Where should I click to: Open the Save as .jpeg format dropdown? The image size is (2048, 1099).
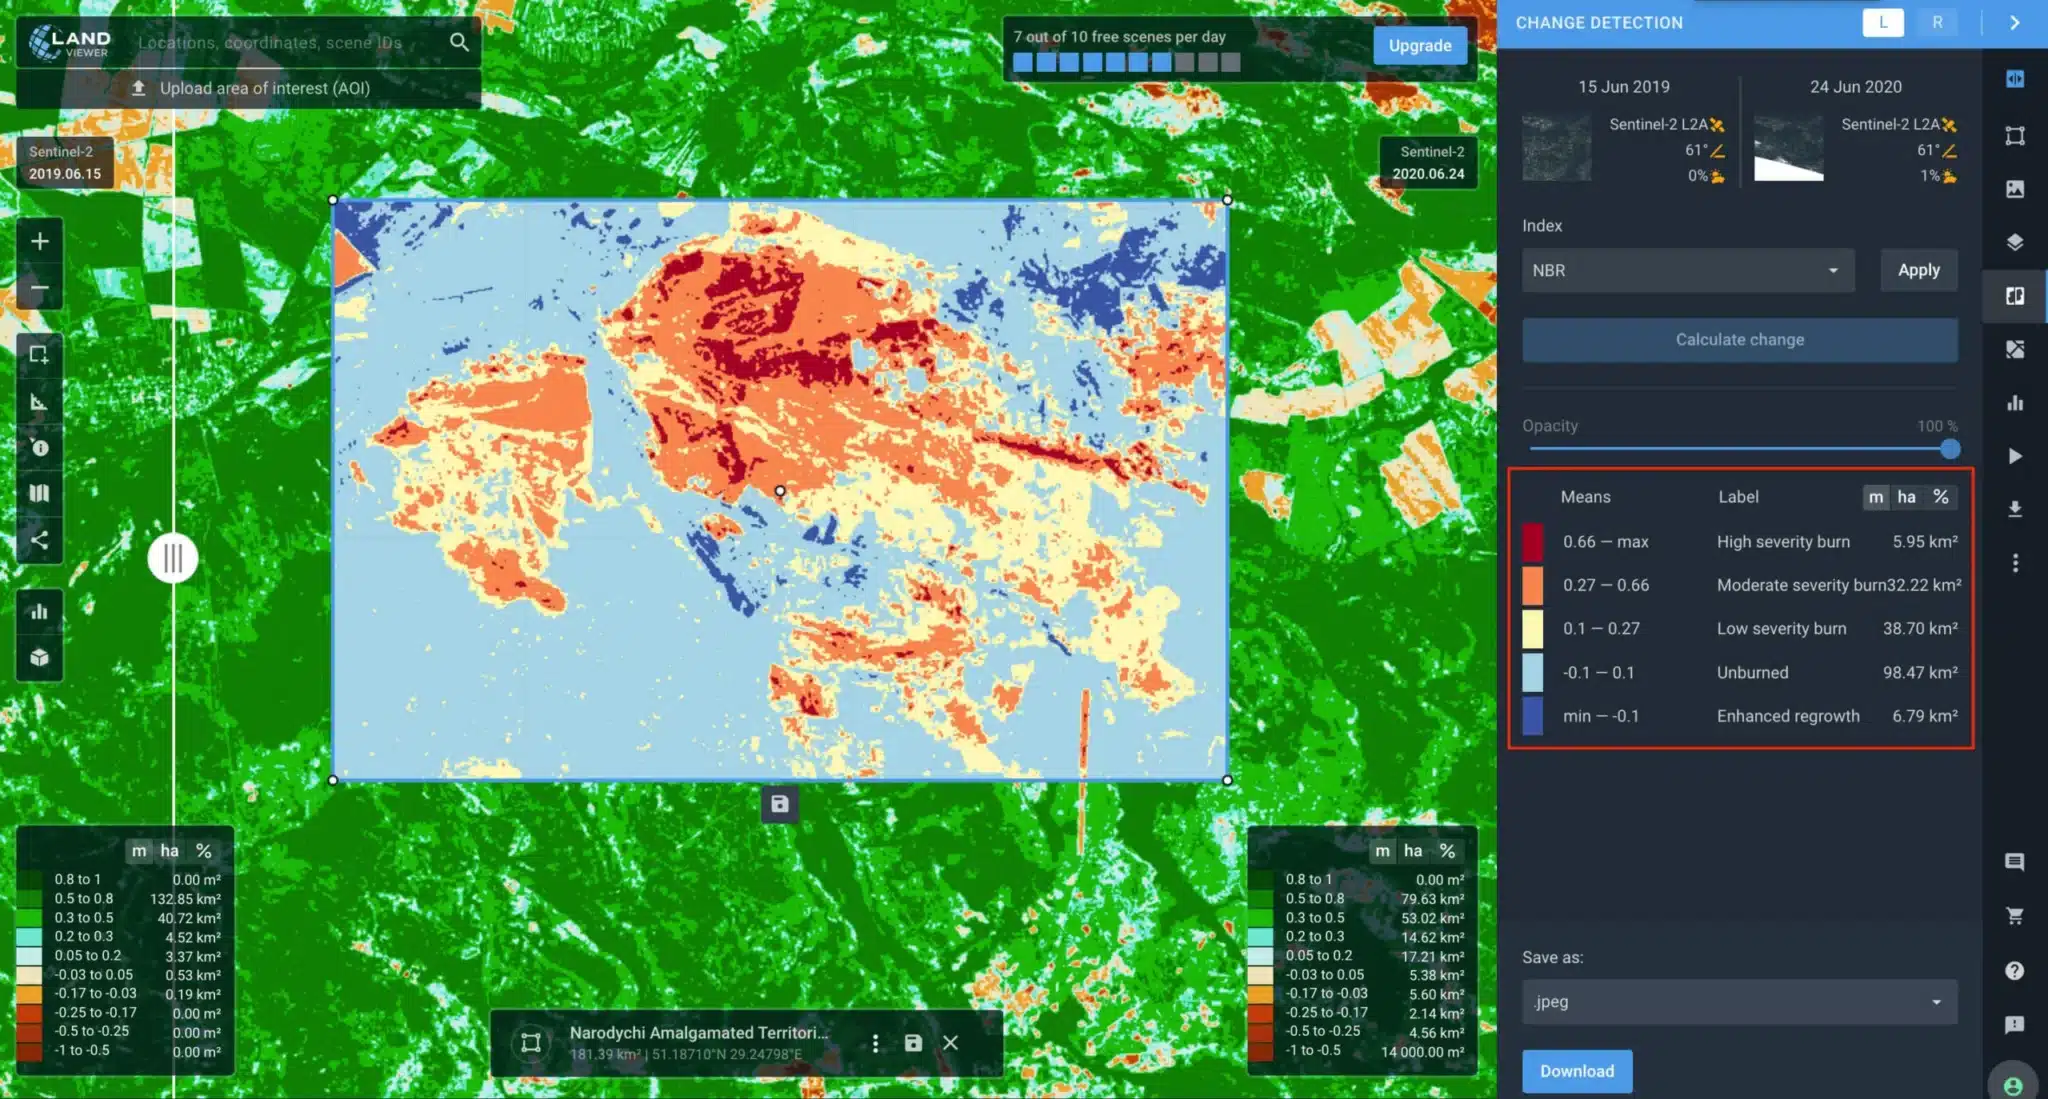(x=1739, y=1001)
